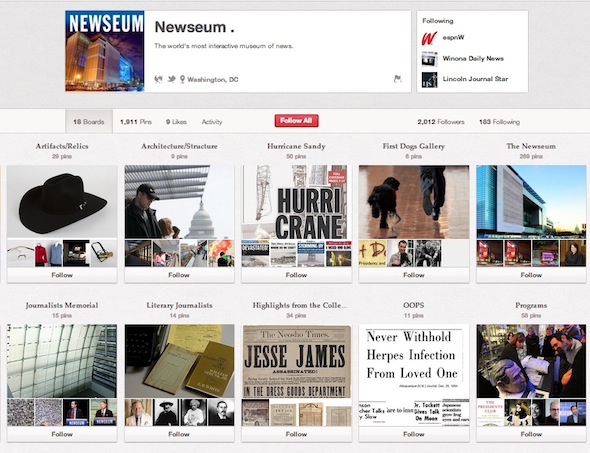Click the '29 pins' count under Artifacts/Relics
This screenshot has width=590, height=453.
point(62,157)
